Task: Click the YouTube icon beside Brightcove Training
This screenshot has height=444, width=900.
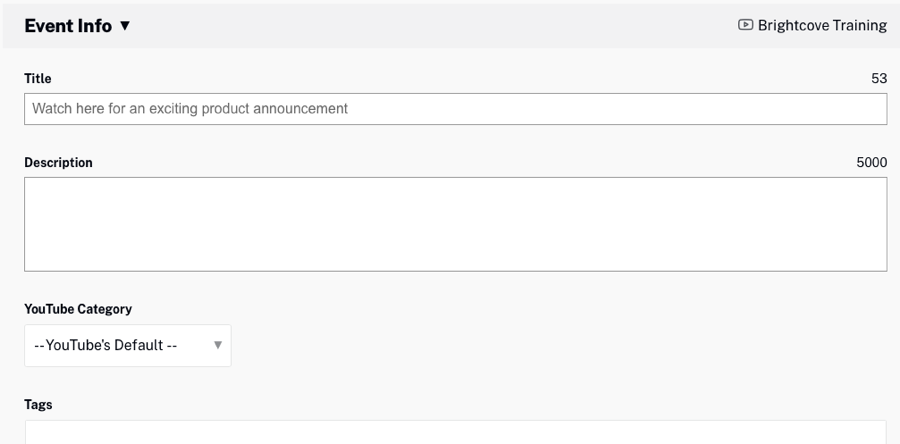Action: tap(745, 25)
